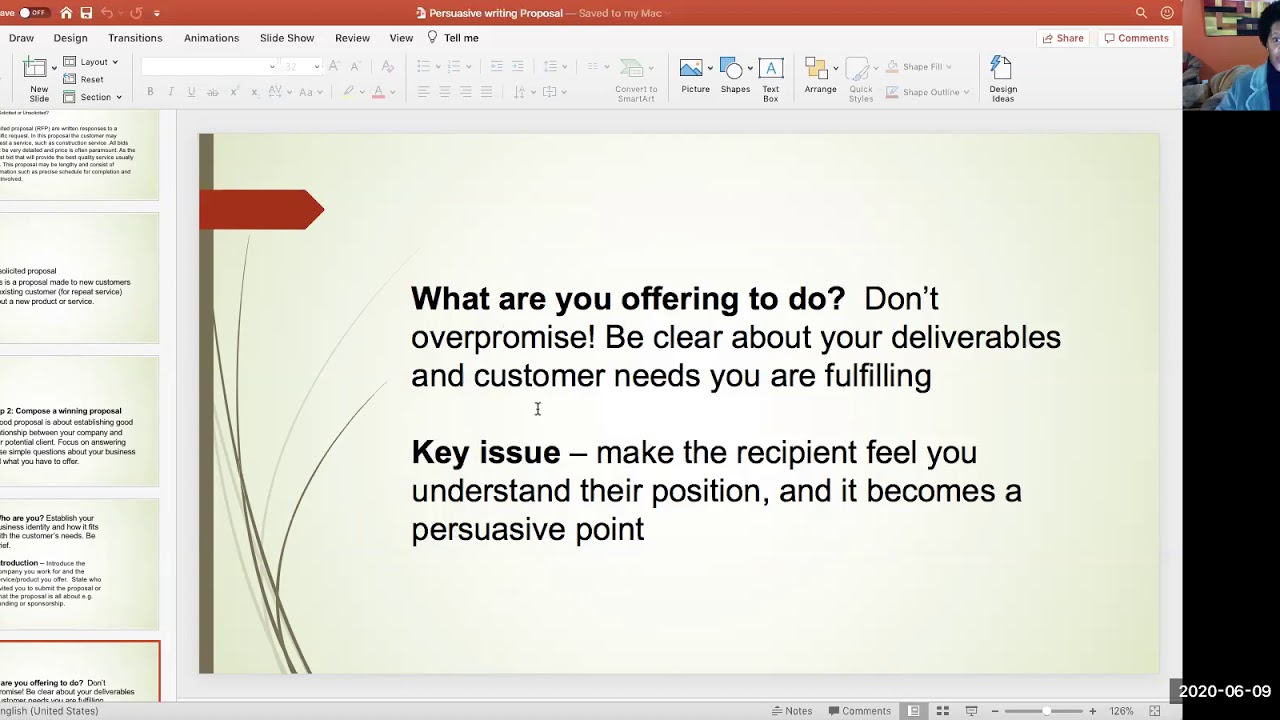Open the search magnifier in title bar
Screen dimensions: 1280x720
point(1141,13)
